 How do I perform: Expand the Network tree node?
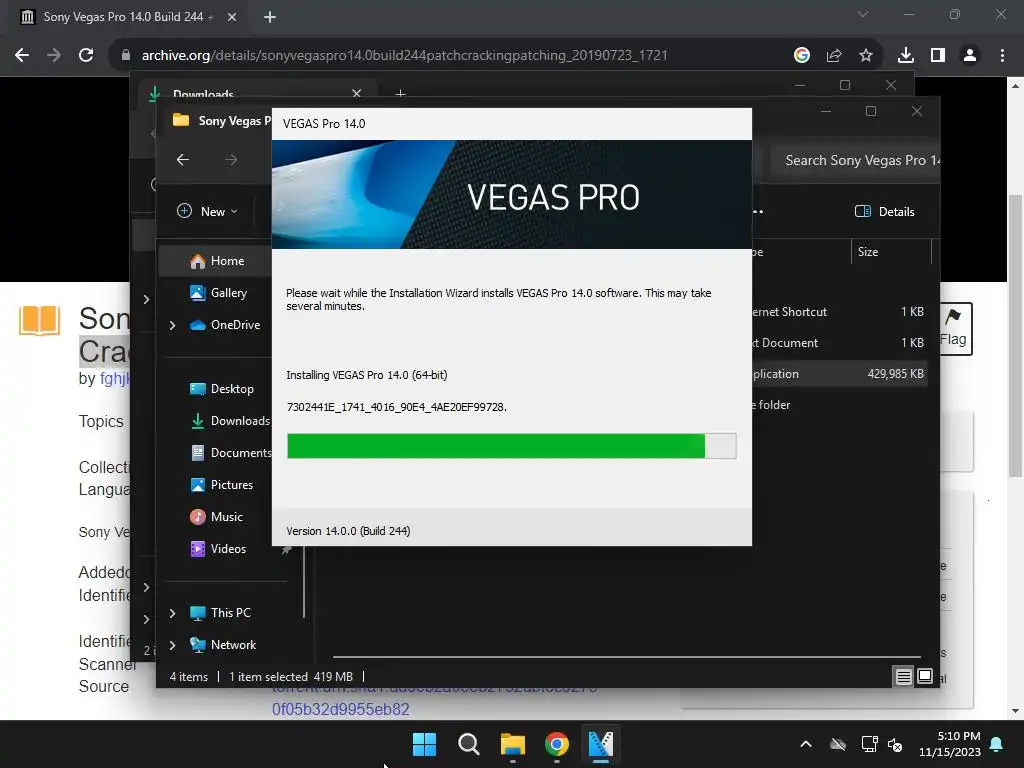click(x=172, y=645)
